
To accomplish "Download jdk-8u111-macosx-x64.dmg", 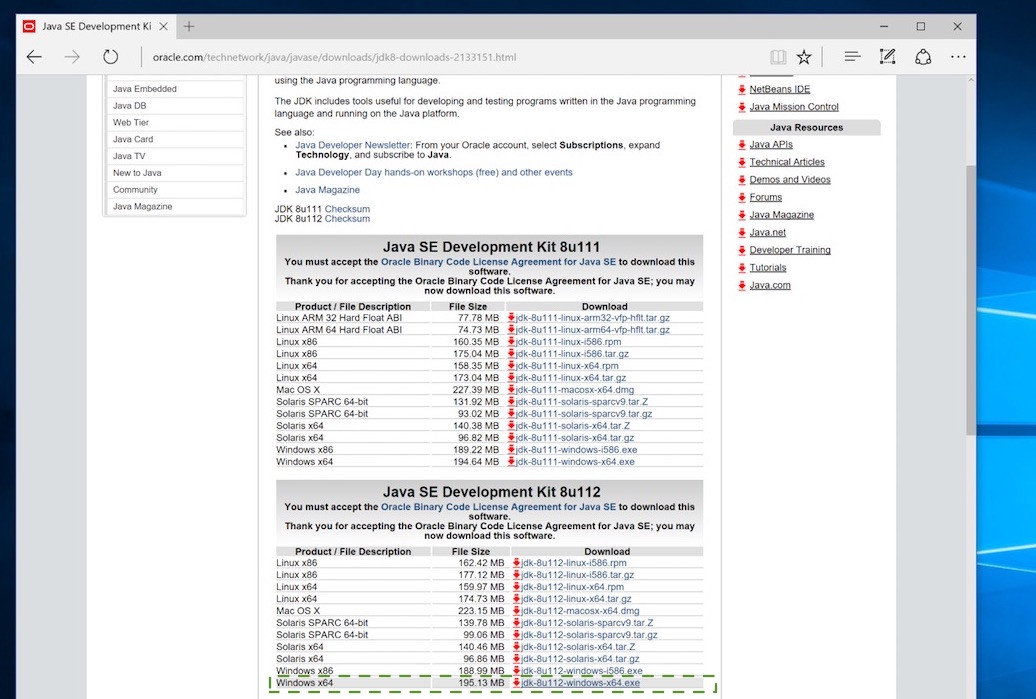I will (x=574, y=390).
